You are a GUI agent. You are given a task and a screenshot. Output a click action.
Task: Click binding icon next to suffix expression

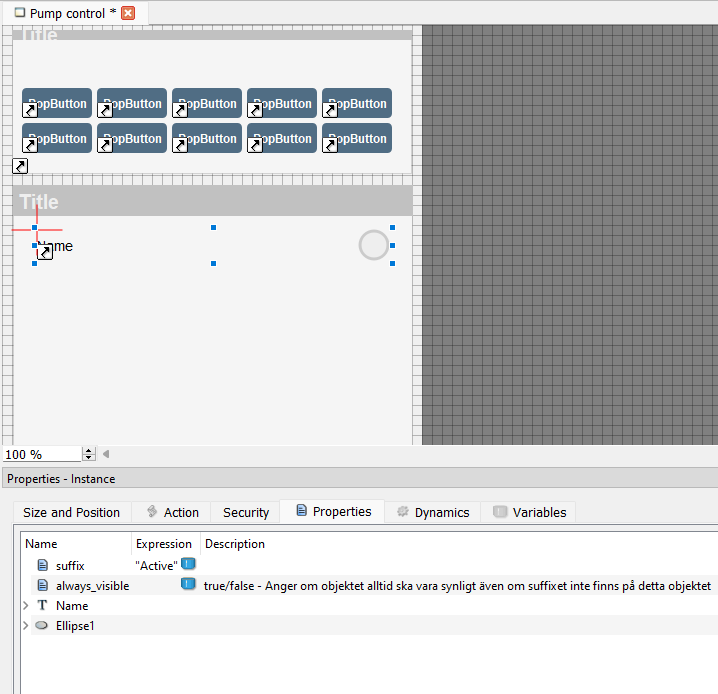(x=188, y=565)
